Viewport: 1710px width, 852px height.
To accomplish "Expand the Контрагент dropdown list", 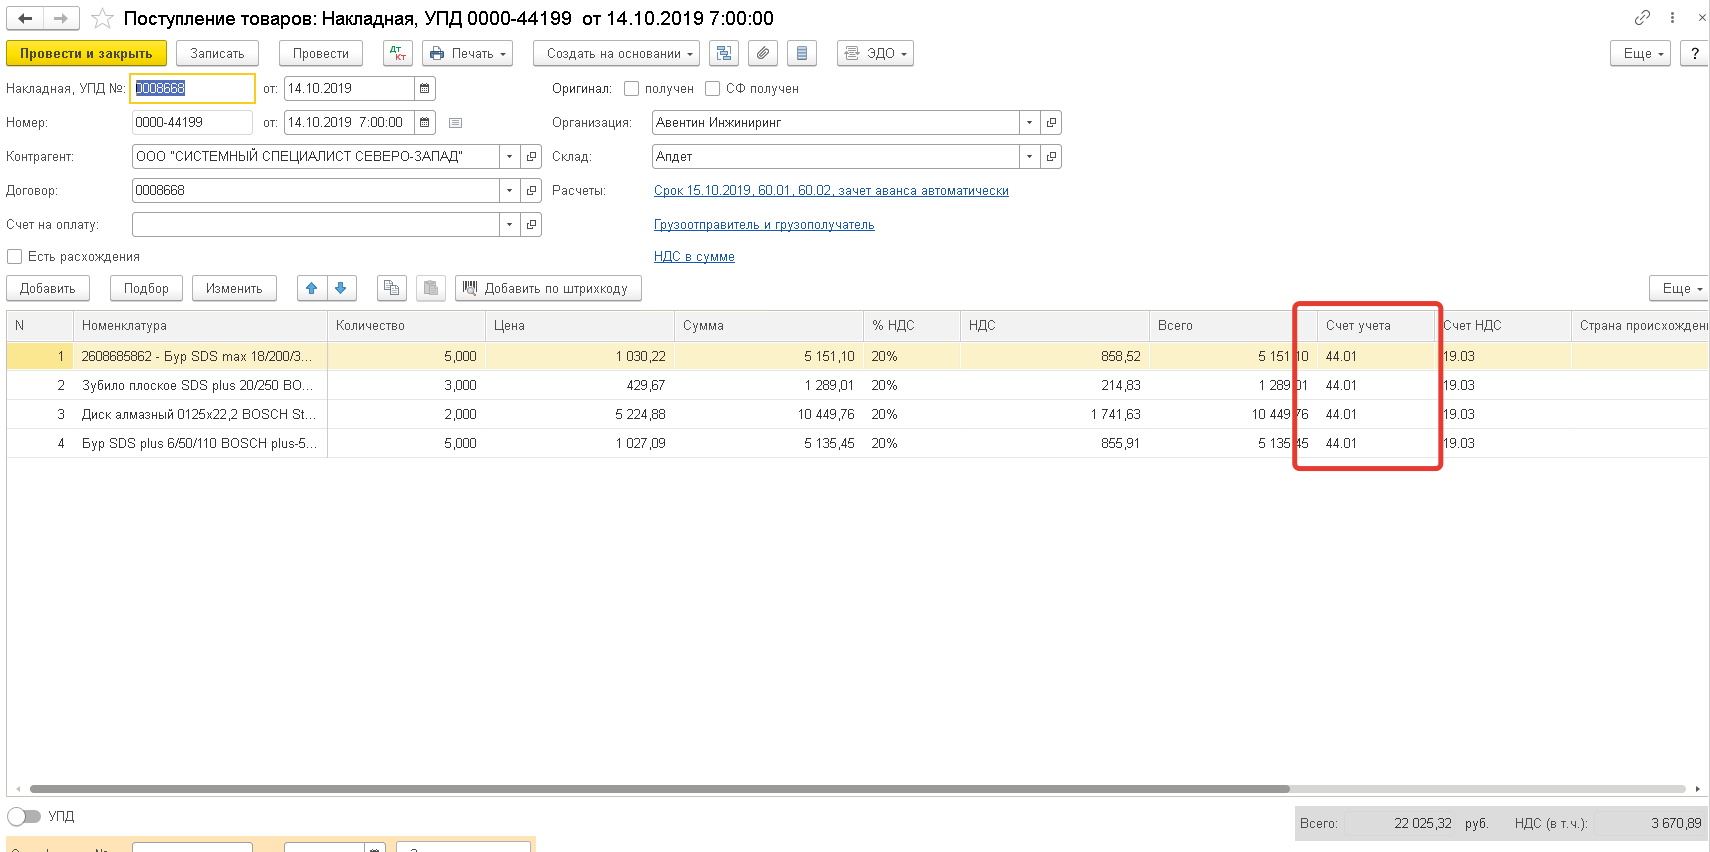I will tap(509, 156).
